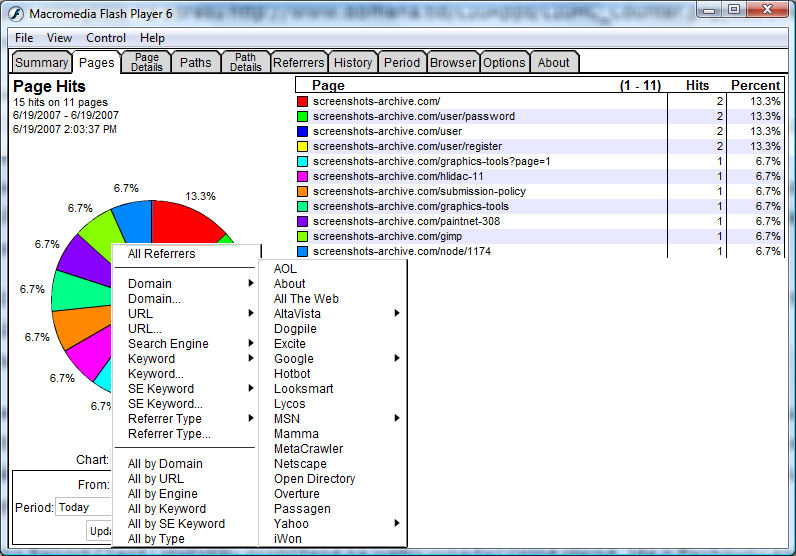Open the About tab
The width and height of the screenshot is (796, 556).
553,62
